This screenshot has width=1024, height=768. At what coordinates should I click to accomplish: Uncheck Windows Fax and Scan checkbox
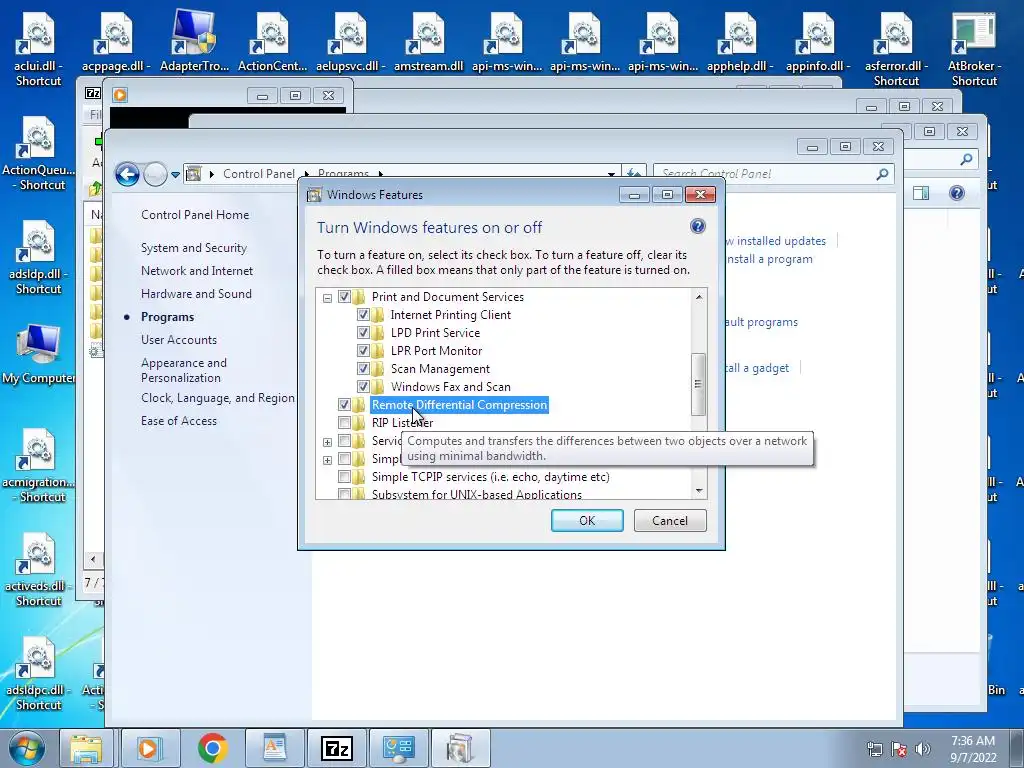tap(363, 387)
